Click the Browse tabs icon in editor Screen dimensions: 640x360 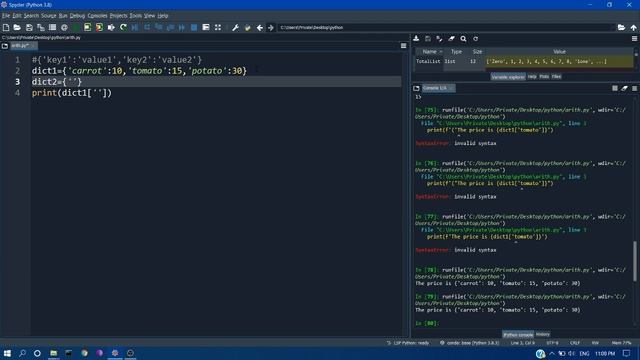point(5,46)
